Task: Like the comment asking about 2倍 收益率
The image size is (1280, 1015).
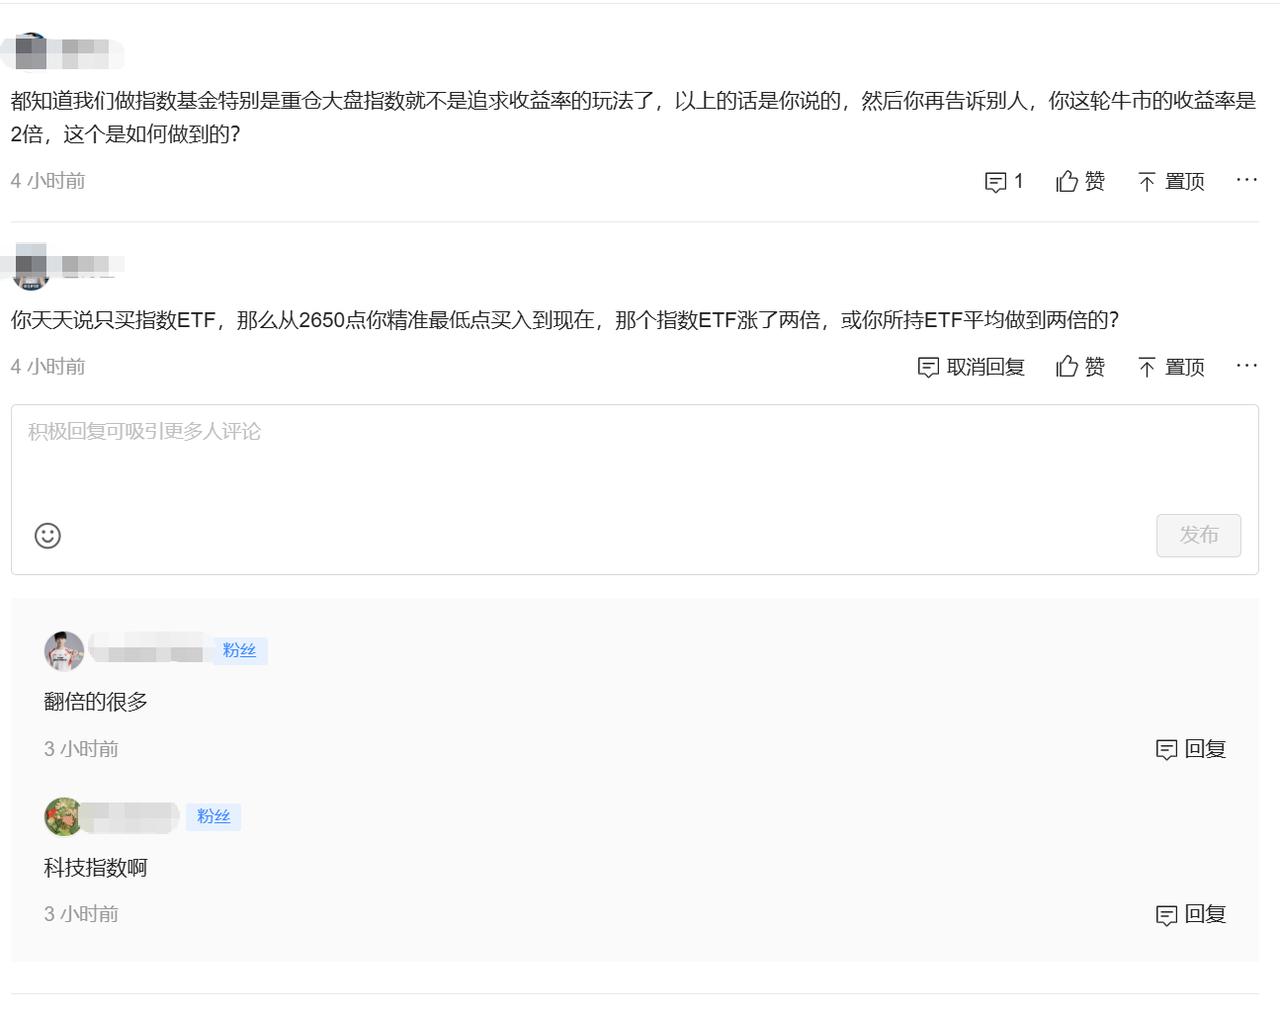Action: 1080,181
